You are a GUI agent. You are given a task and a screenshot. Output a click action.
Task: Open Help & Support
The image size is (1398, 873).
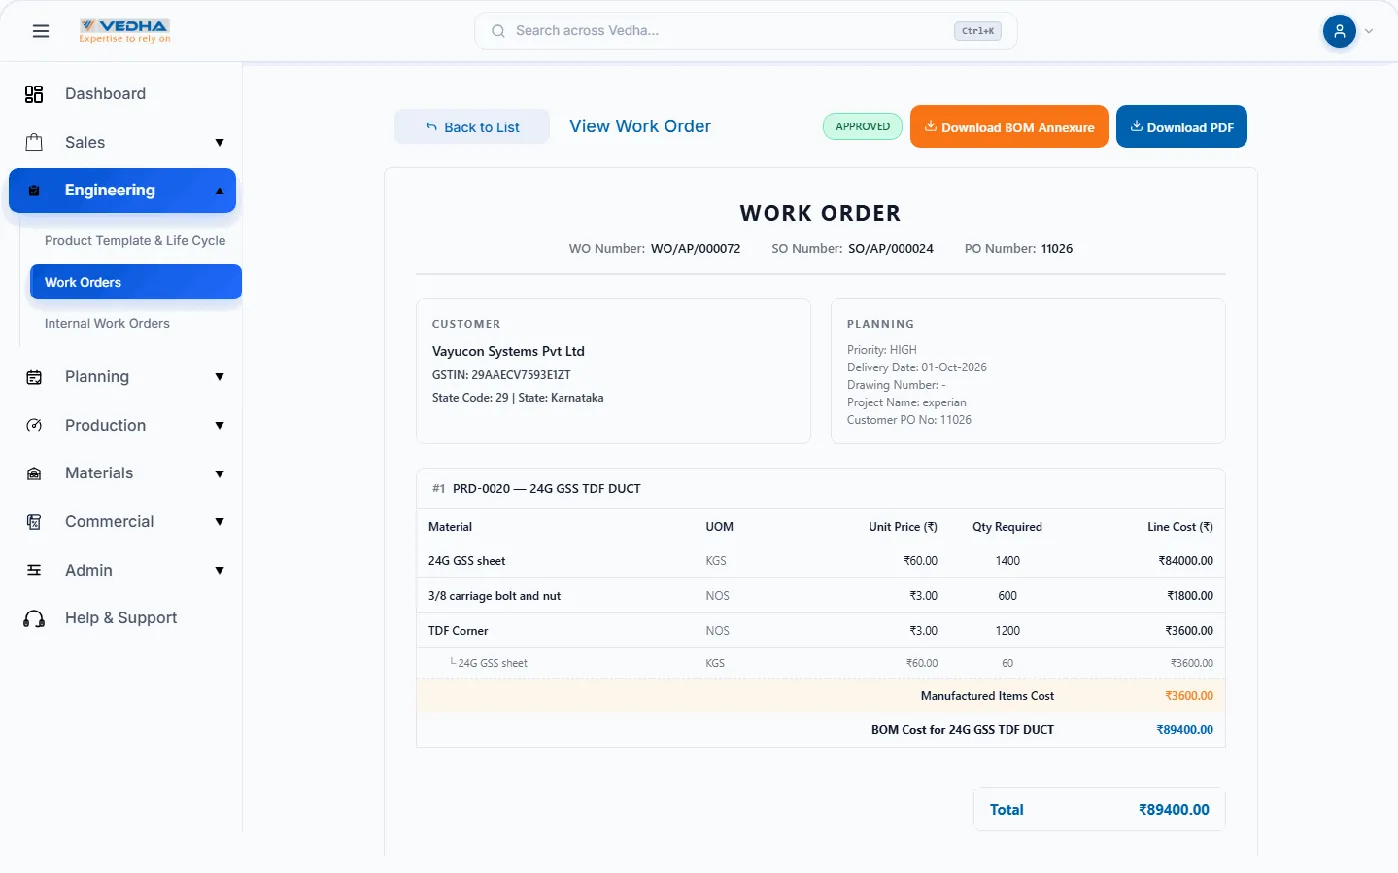point(121,618)
